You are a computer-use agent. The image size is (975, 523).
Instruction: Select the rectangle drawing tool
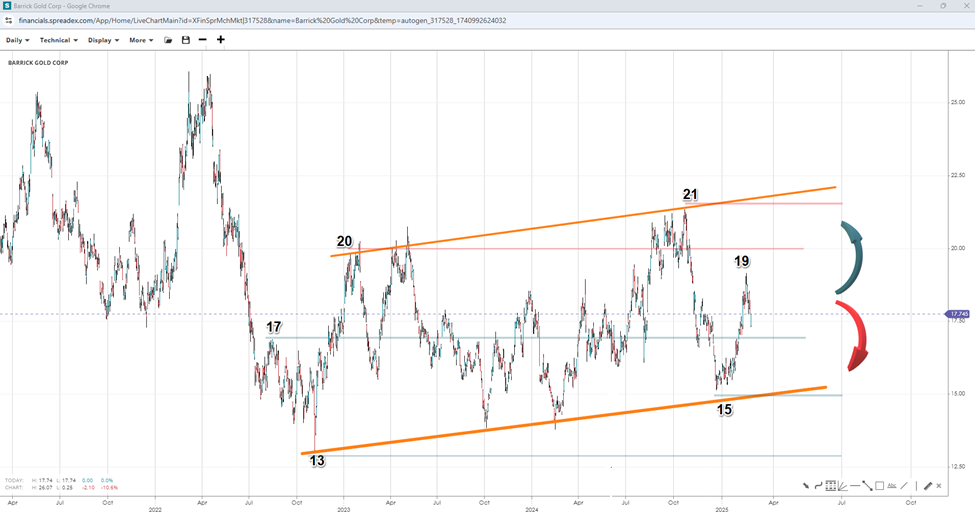click(879, 486)
